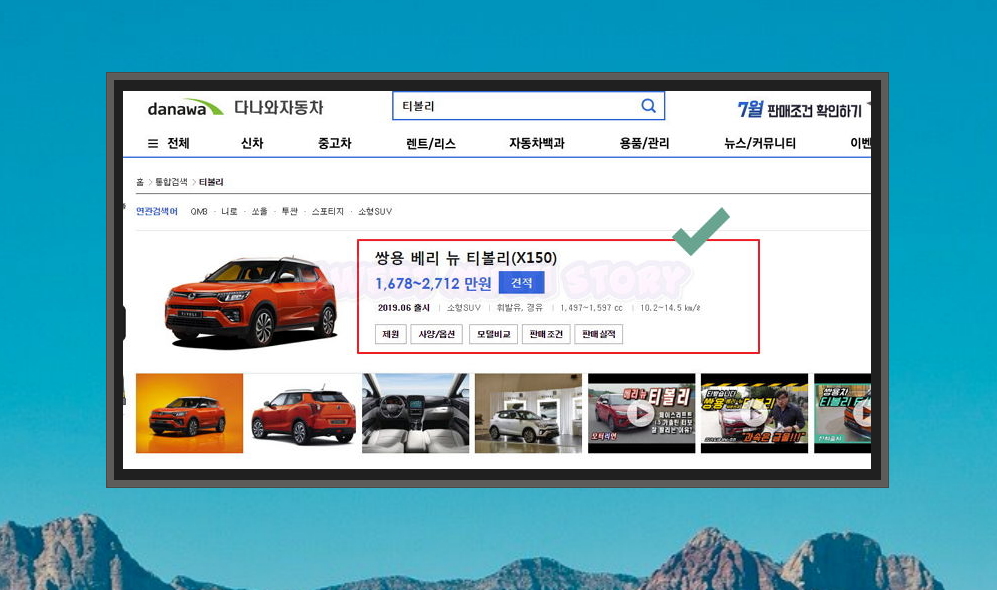Click the 휘발유, 경유 fuel type text
This screenshot has height=590, width=997.
point(519,308)
